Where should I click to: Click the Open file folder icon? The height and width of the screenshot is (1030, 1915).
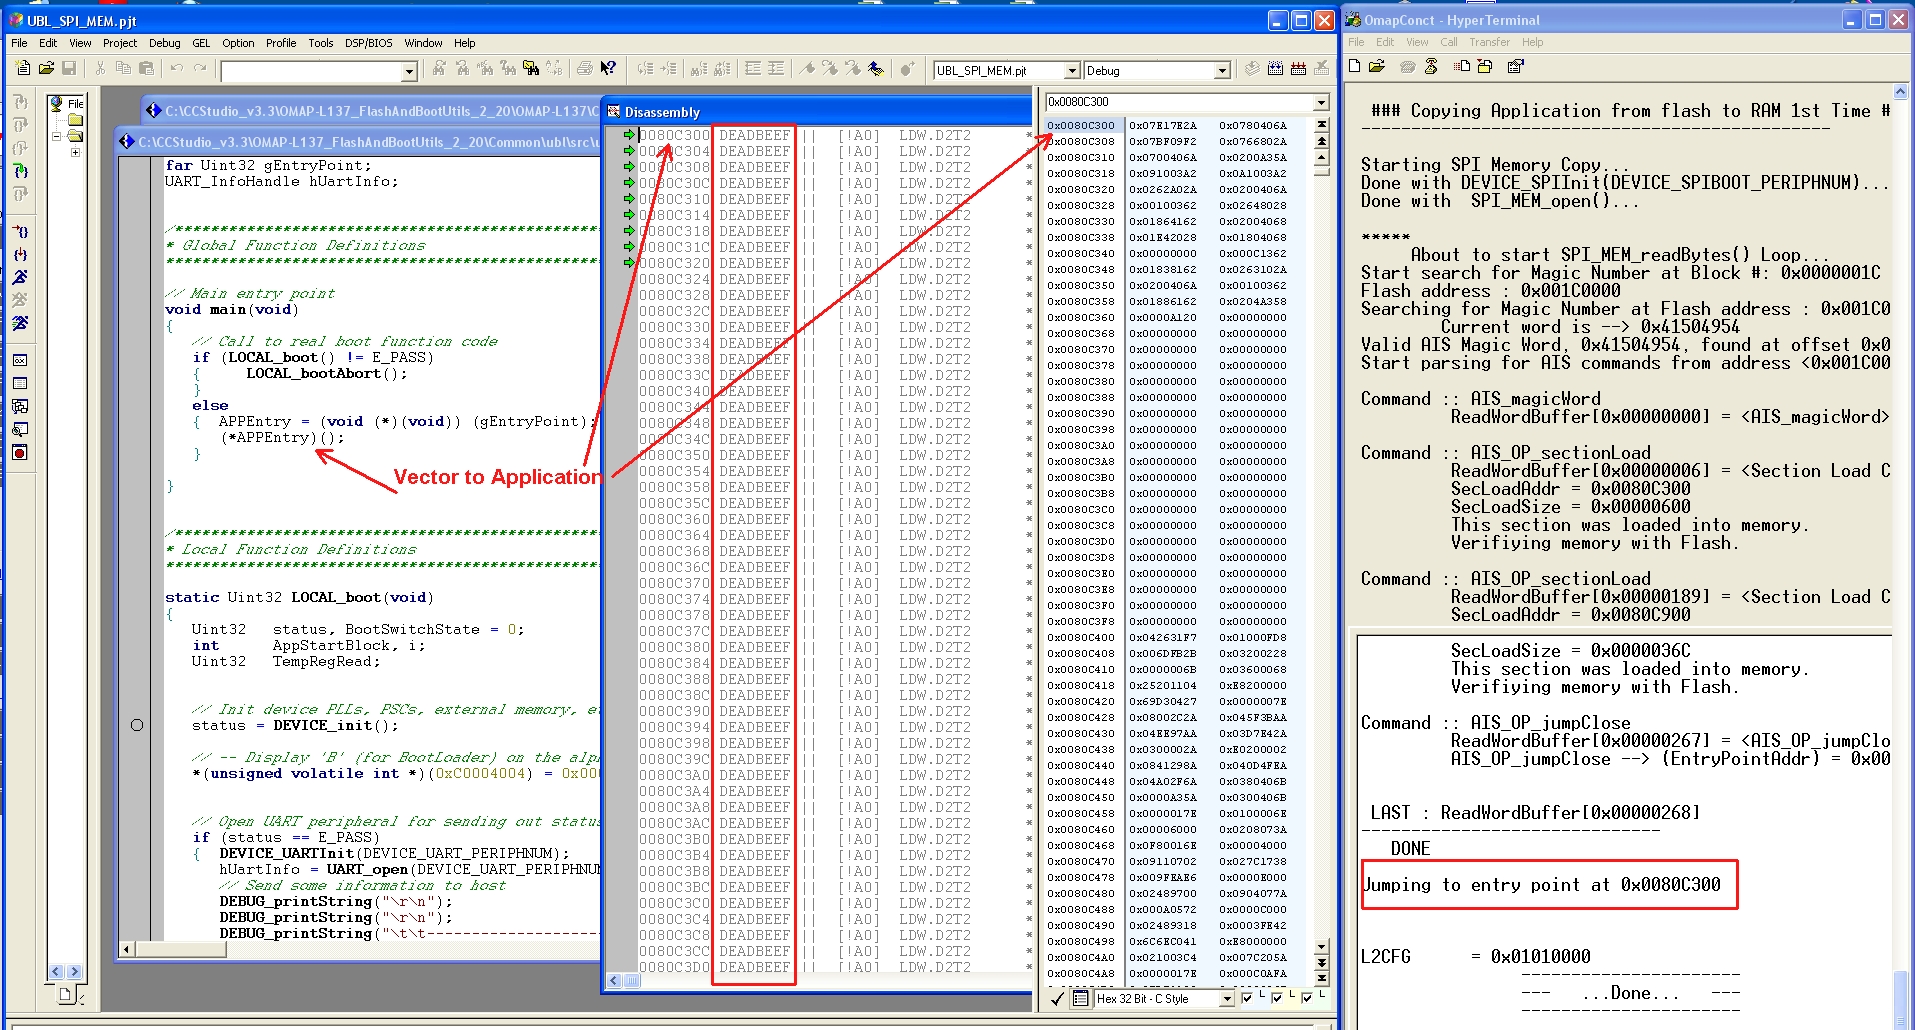point(46,68)
